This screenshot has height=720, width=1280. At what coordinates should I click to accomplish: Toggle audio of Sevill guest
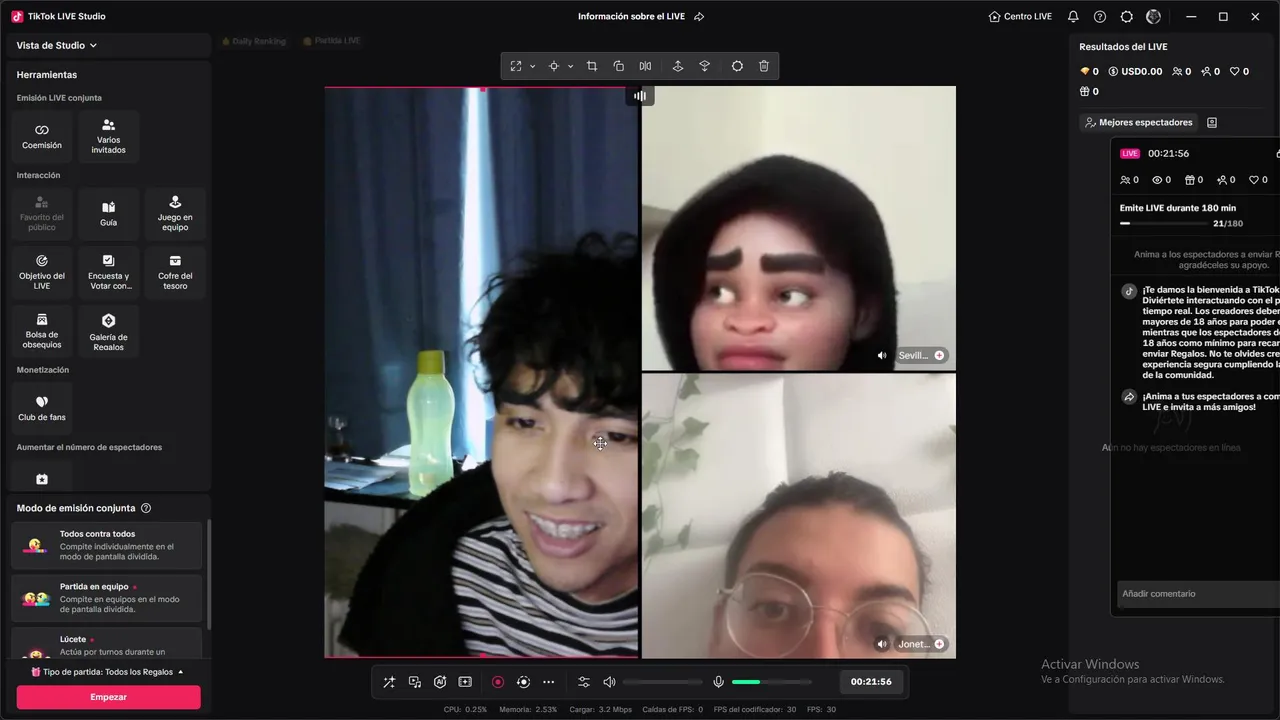882,355
